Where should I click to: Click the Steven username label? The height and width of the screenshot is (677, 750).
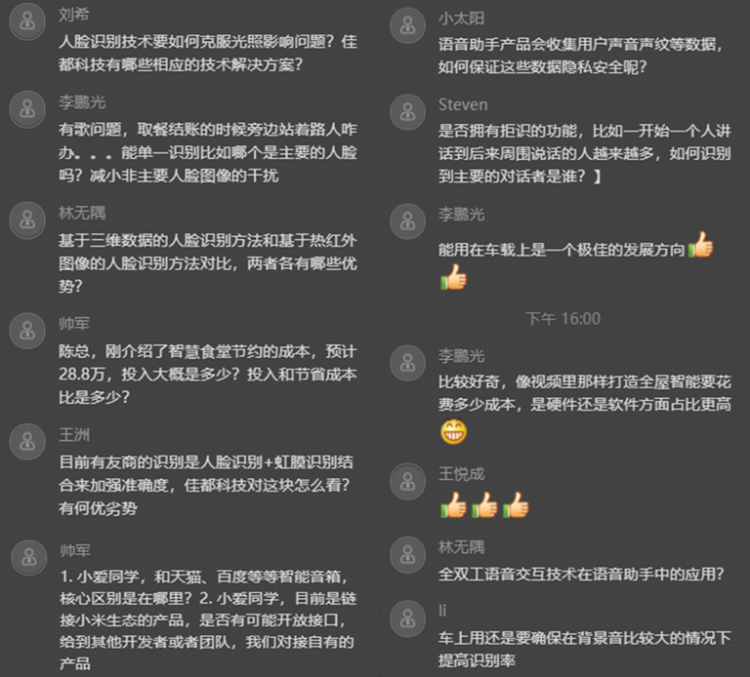coord(463,105)
